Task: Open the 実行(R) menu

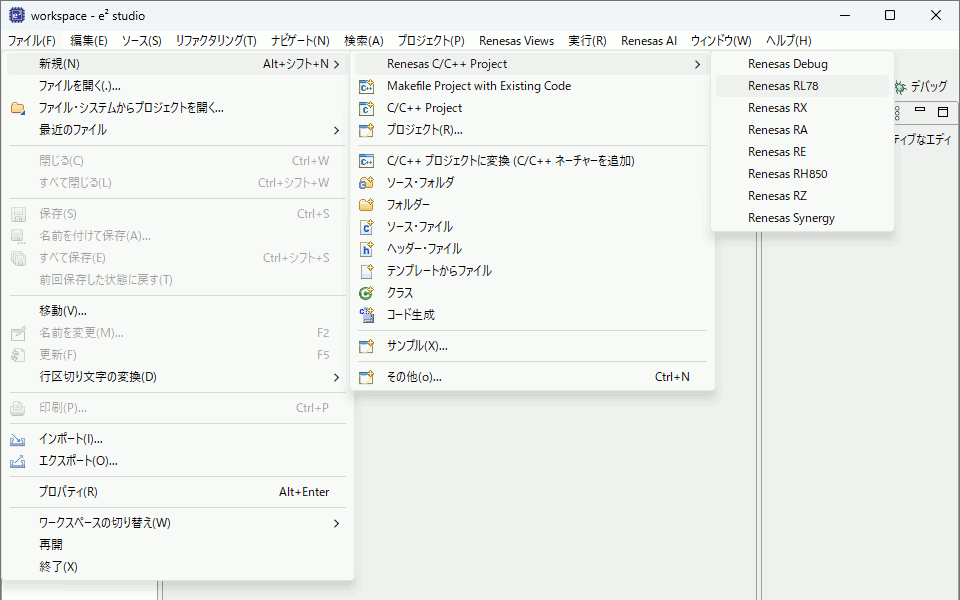Action: pos(587,41)
